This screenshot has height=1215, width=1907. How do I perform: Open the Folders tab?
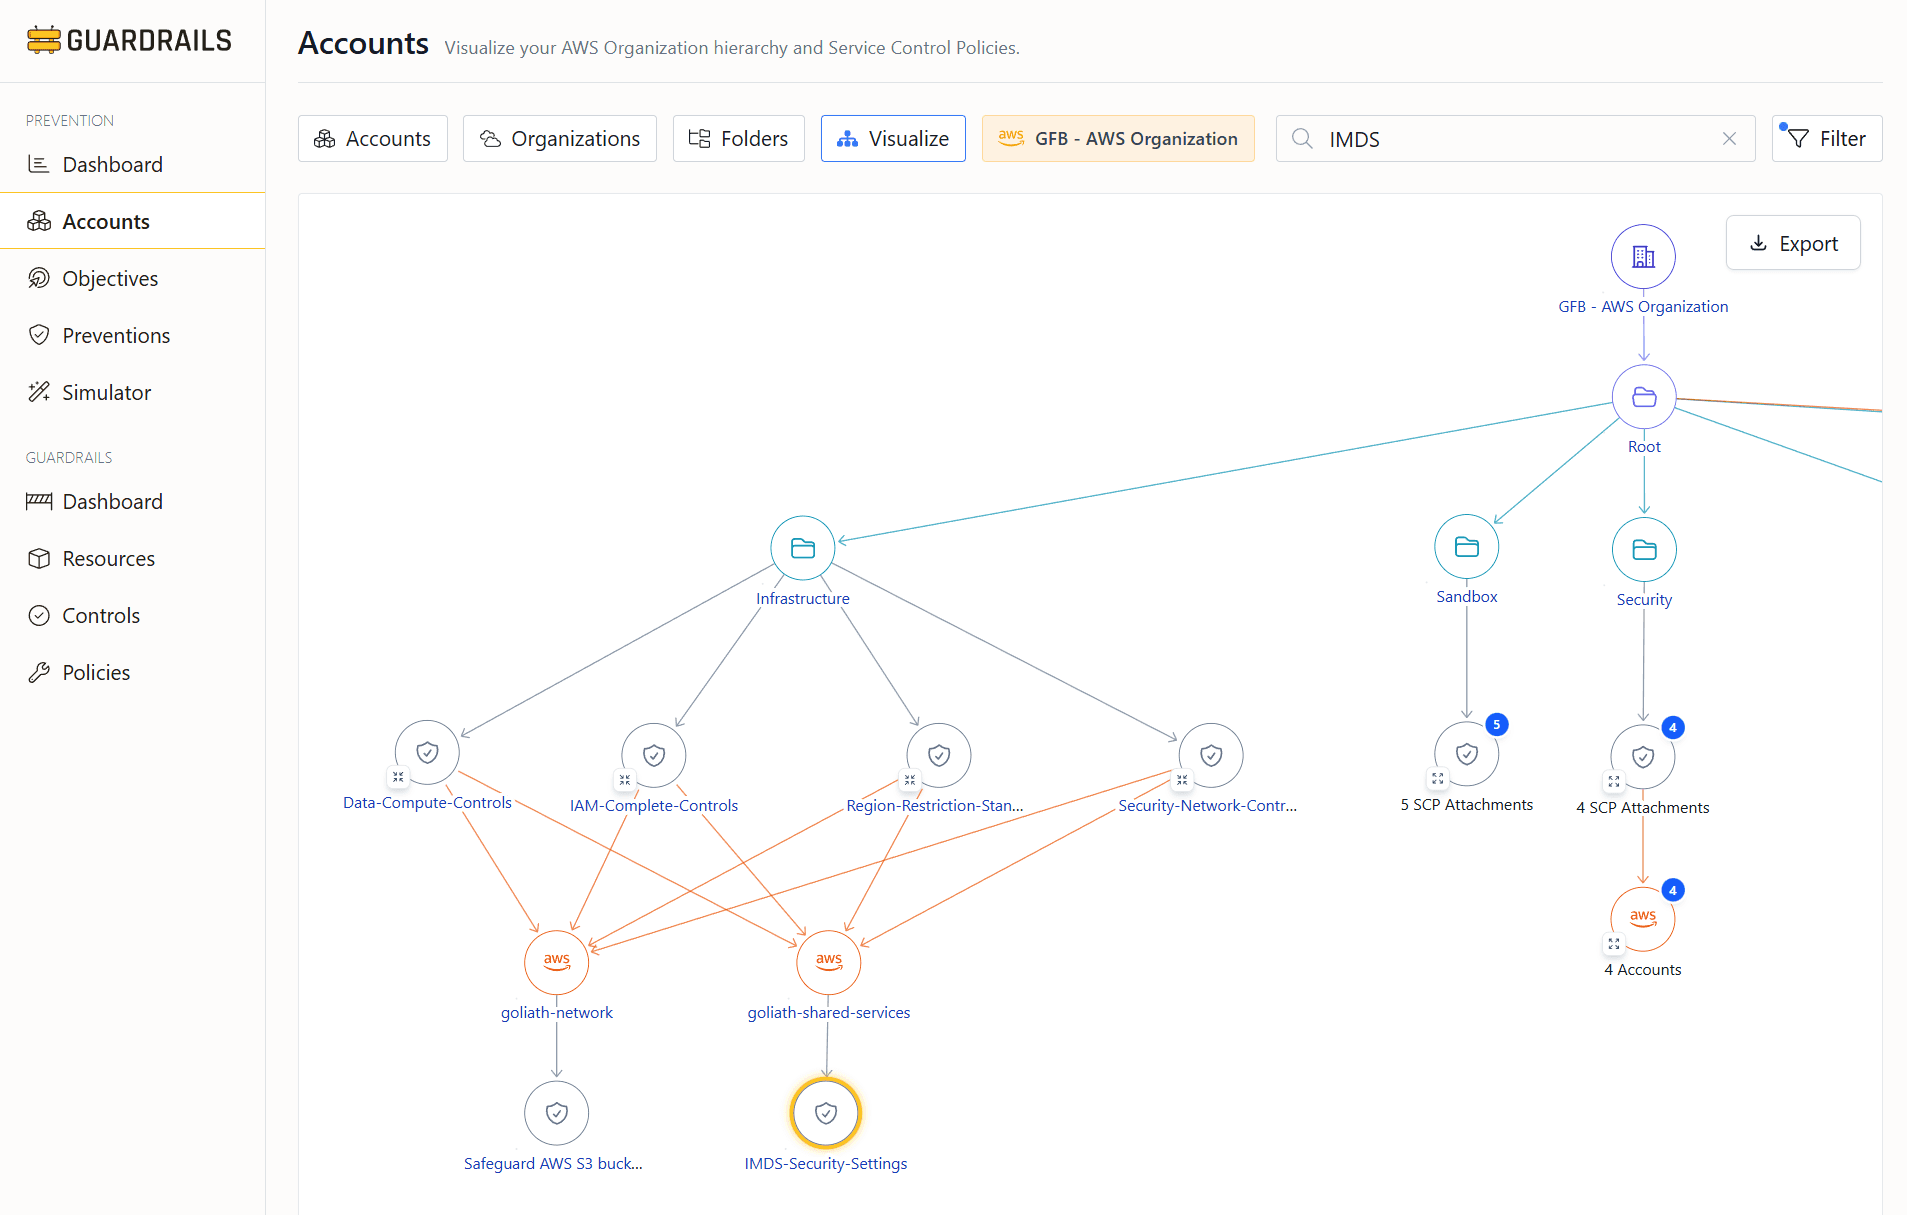point(738,139)
